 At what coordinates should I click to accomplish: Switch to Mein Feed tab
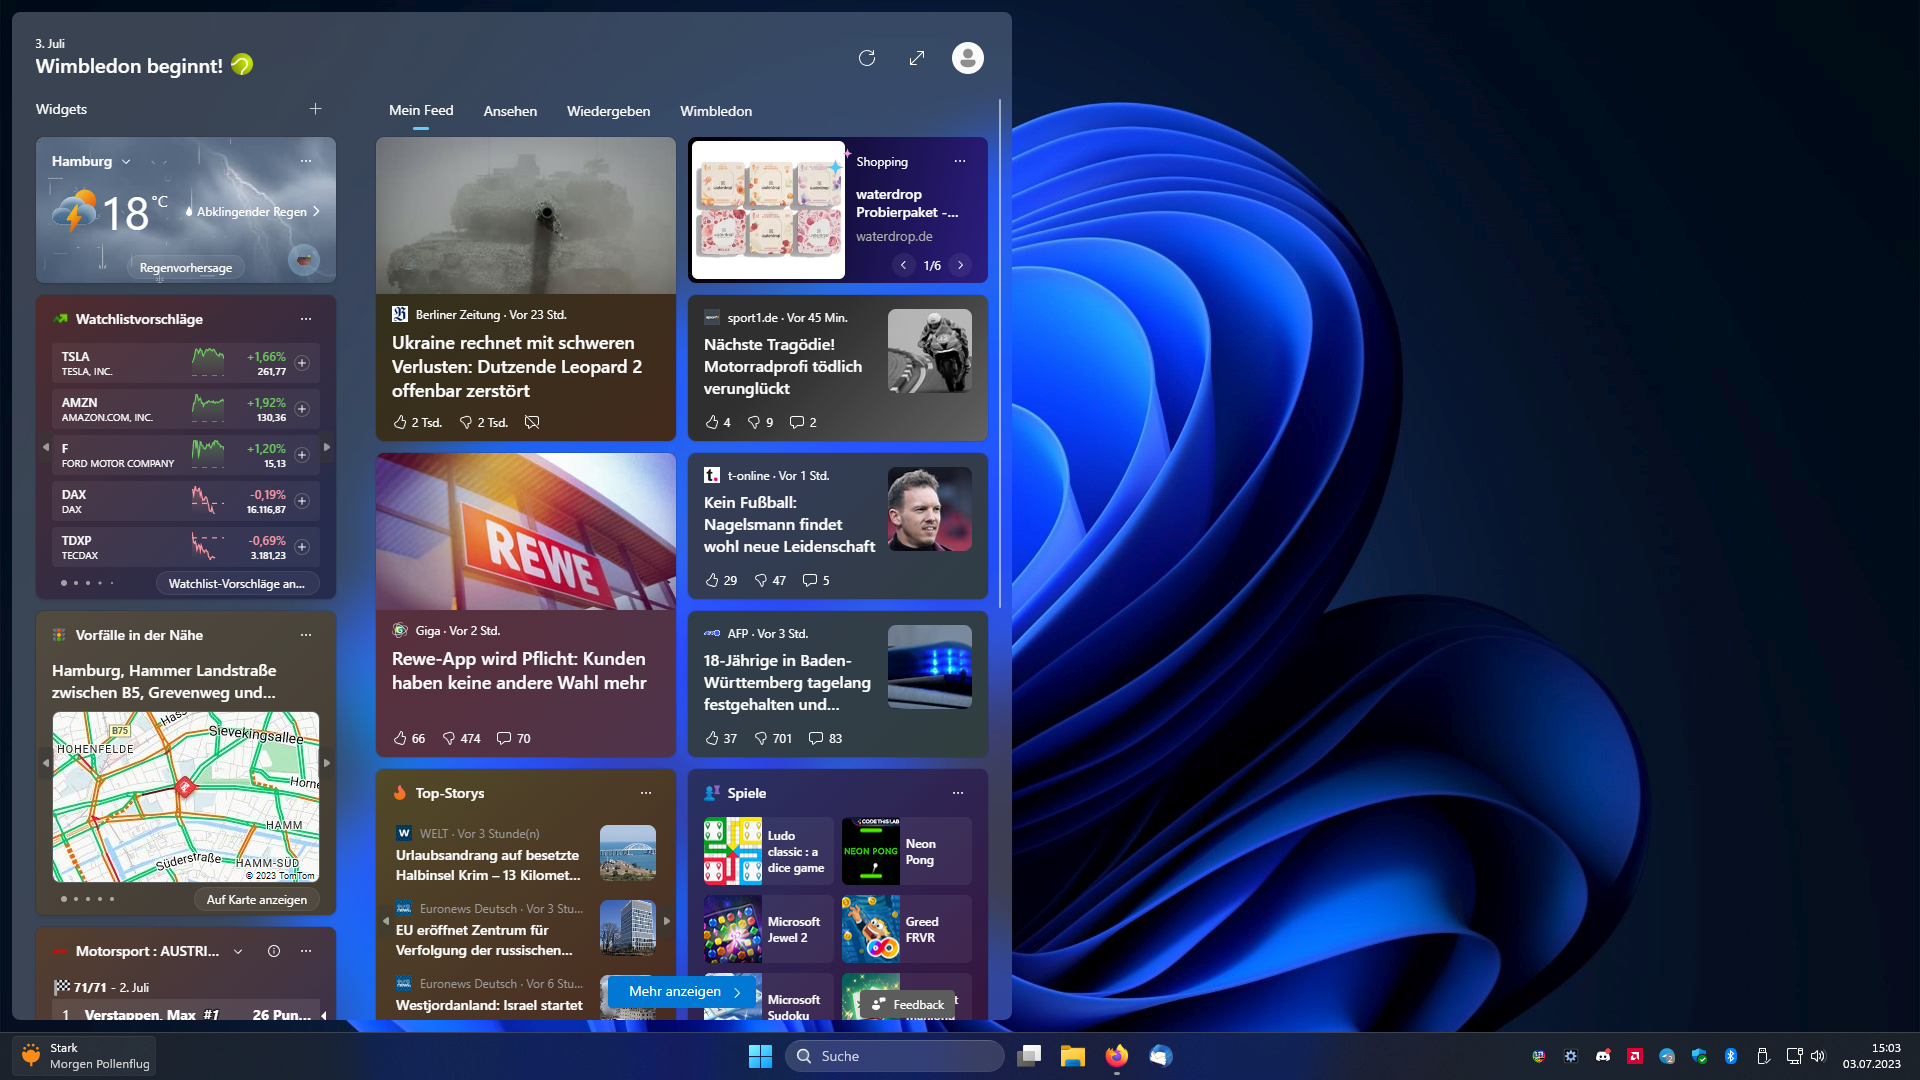click(421, 111)
